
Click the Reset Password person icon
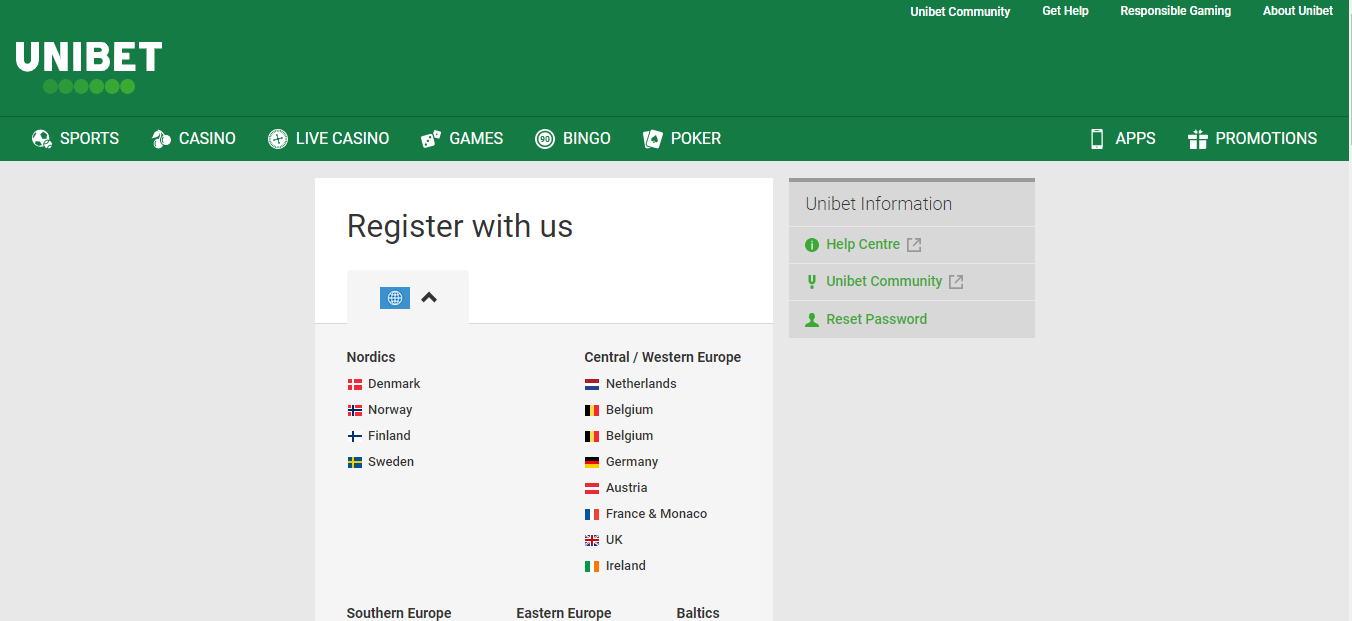[x=812, y=320]
